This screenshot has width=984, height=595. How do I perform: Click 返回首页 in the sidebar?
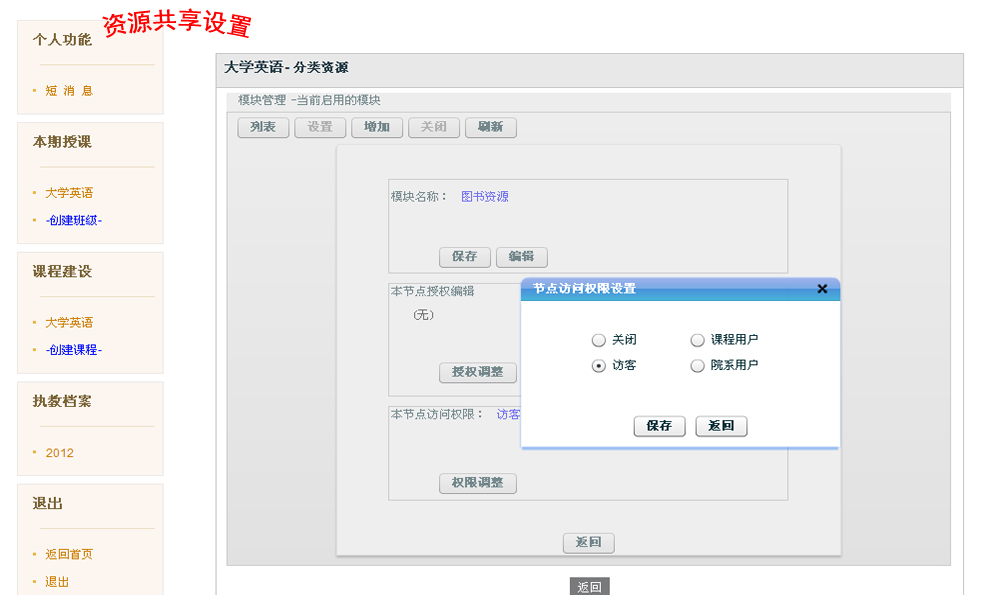click(x=69, y=555)
